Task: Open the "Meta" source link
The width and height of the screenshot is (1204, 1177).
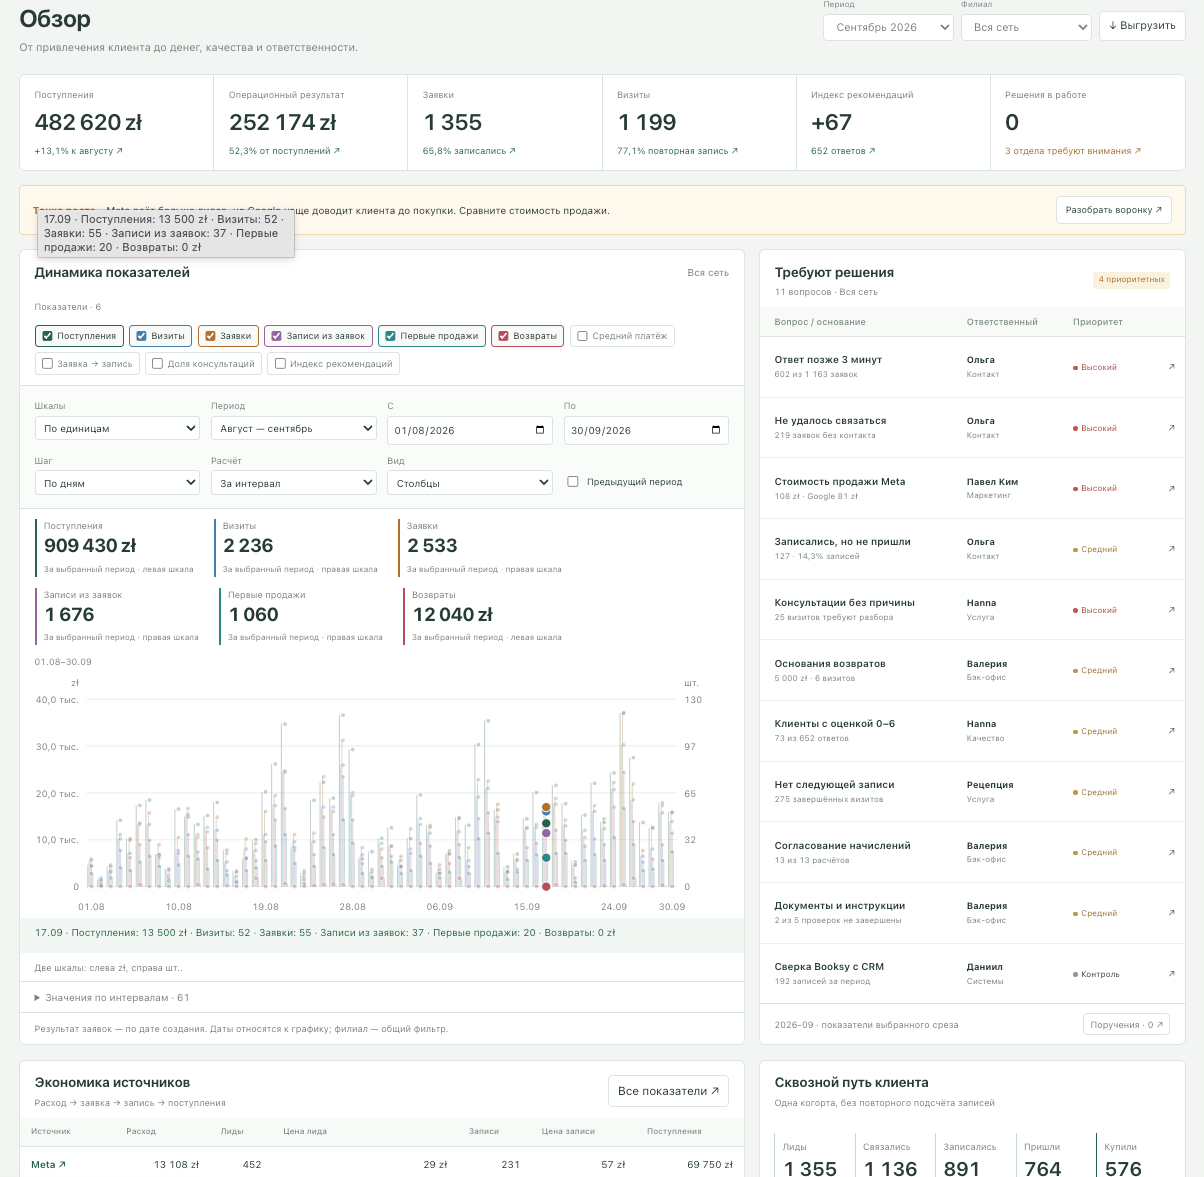Action: (49, 1165)
